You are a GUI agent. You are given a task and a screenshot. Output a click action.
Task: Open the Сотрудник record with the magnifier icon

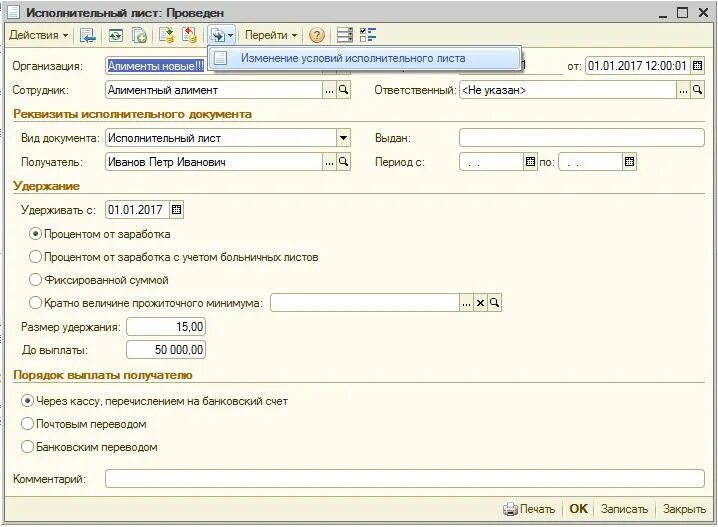(343, 90)
